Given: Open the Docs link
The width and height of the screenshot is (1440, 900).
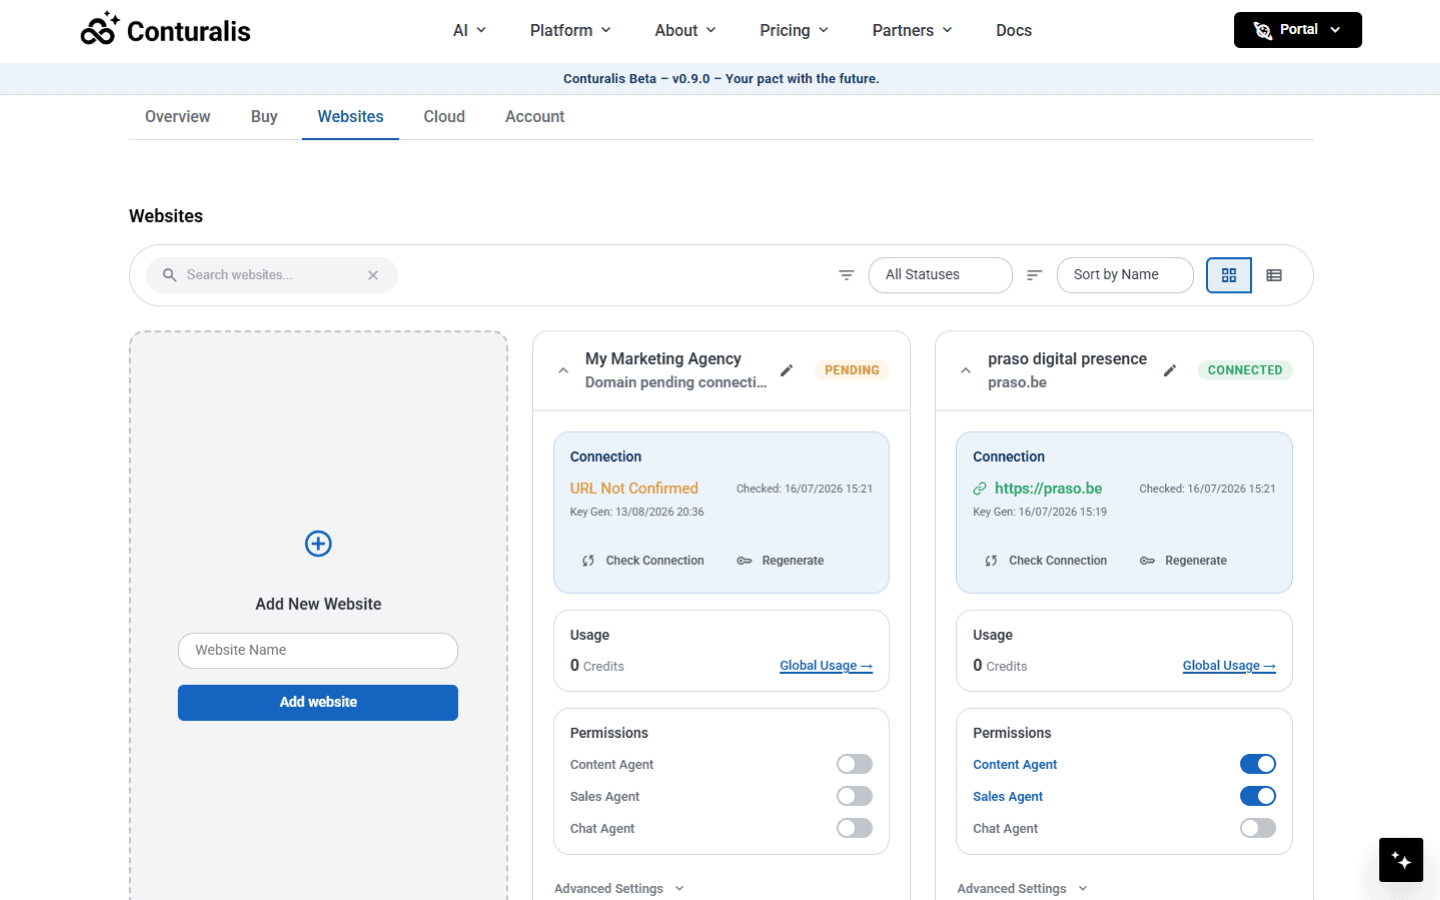Looking at the screenshot, I should pos(1014,30).
